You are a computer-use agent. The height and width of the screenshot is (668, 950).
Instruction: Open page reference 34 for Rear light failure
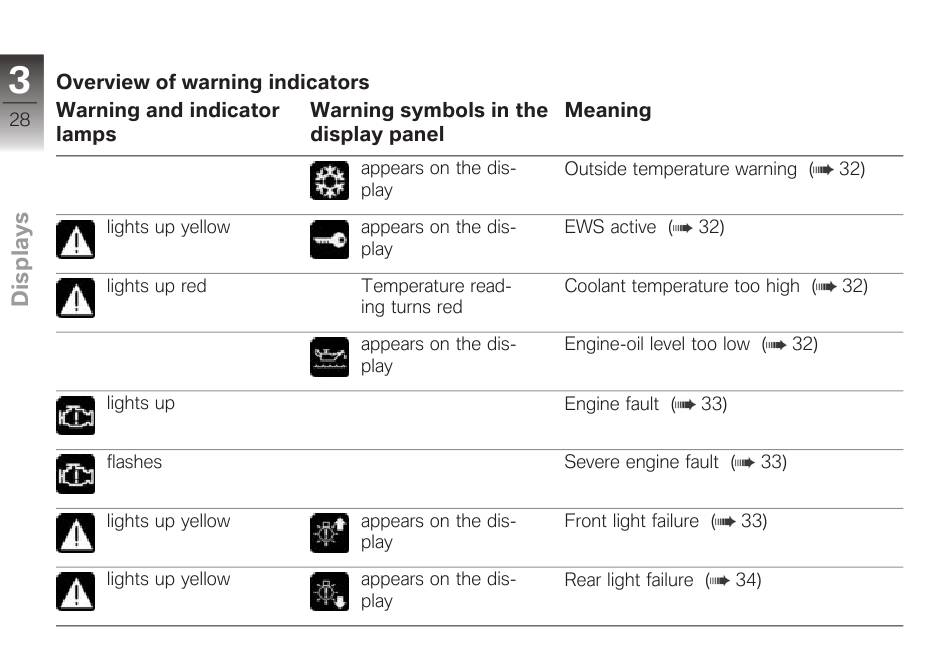coord(733,580)
